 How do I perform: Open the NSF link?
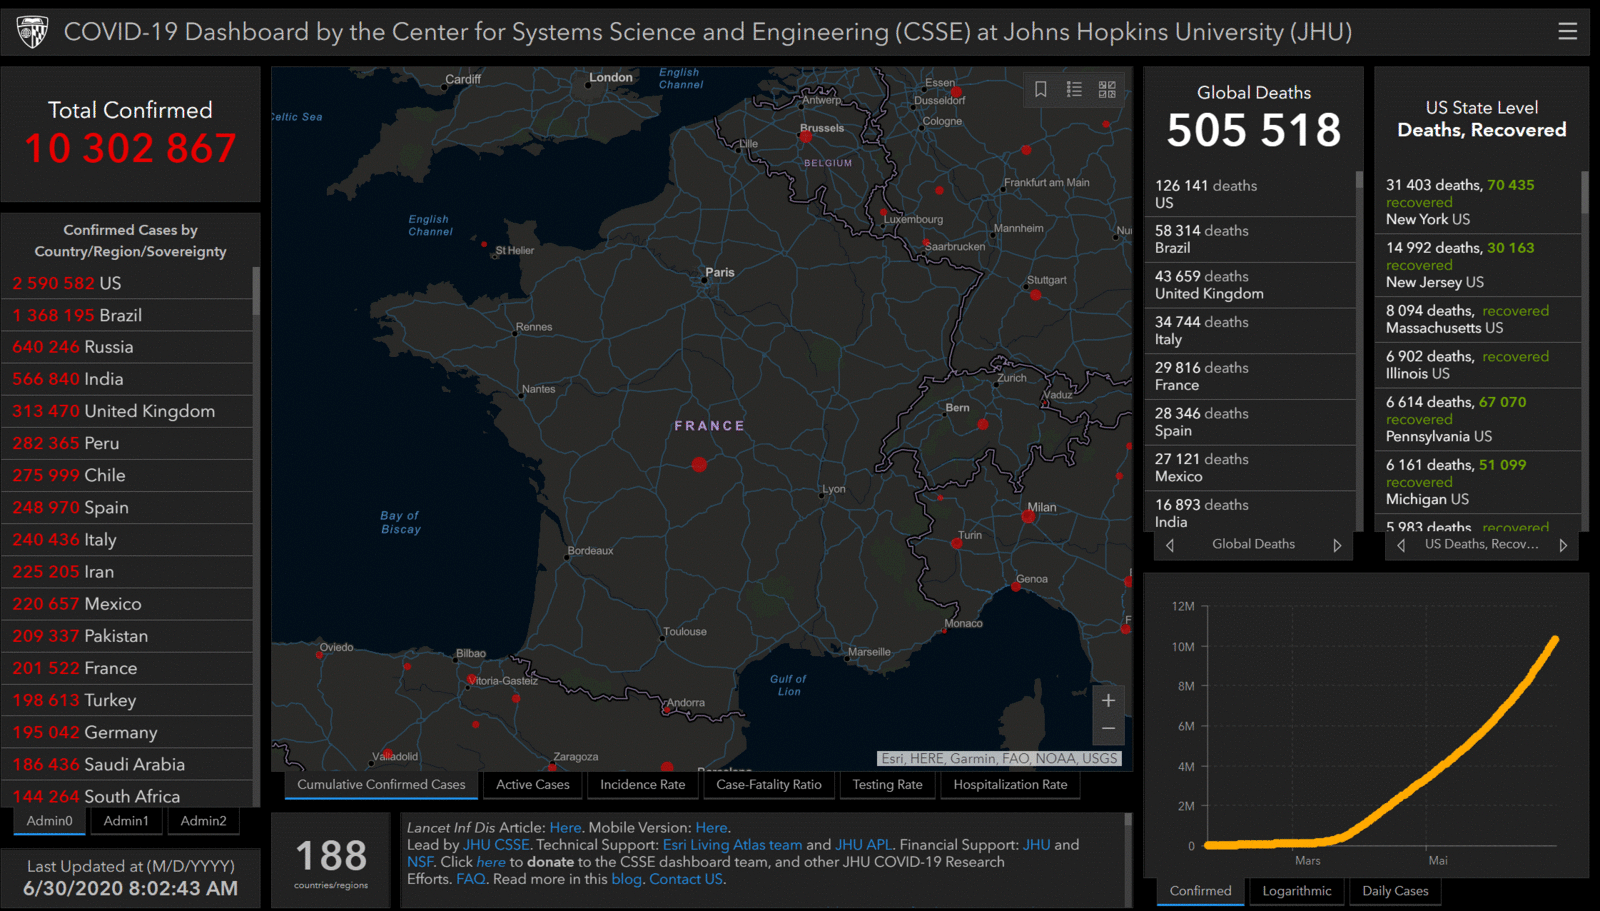[420, 862]
